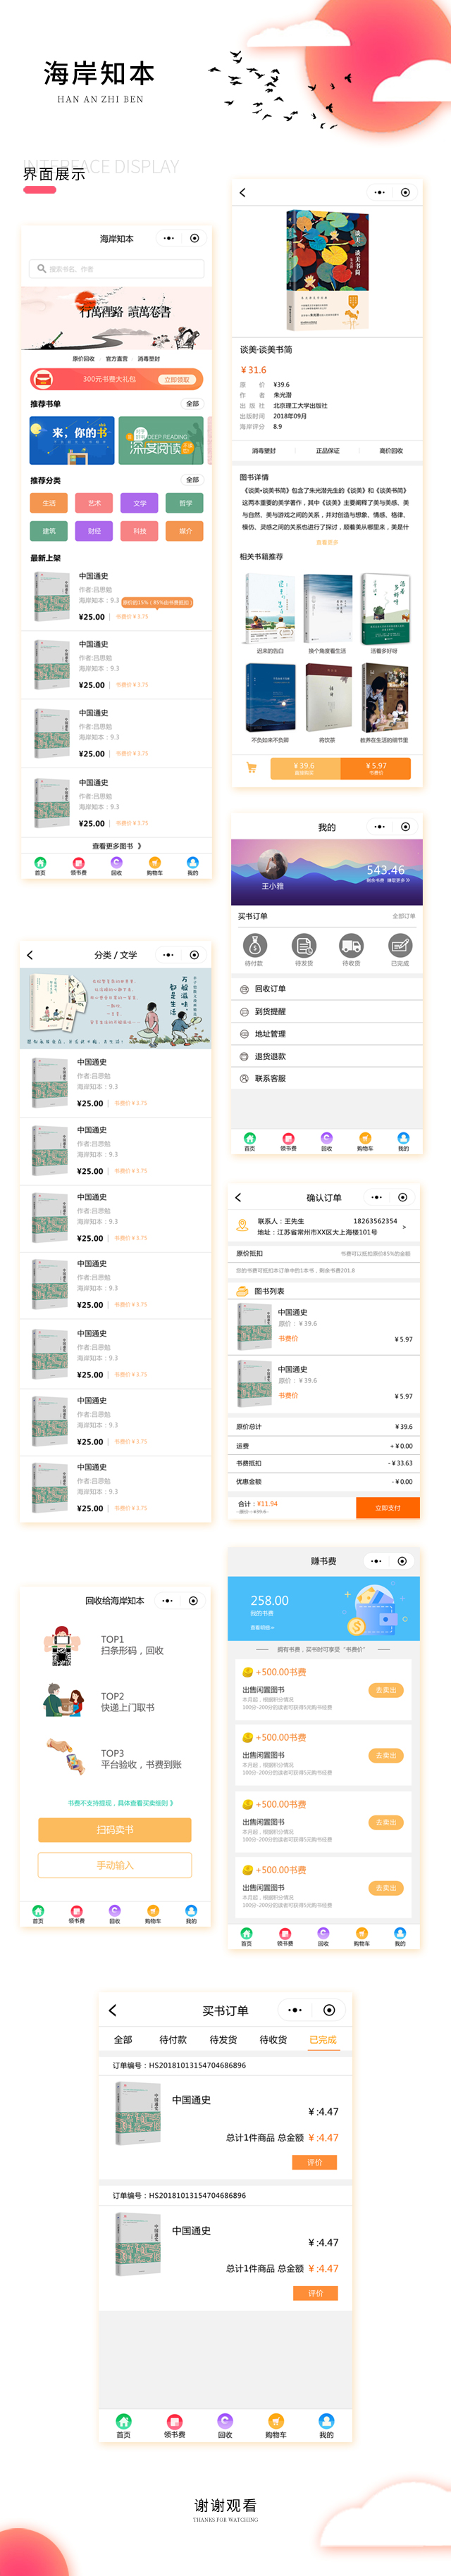This screenshot has height=2576, width=451.
Task: Select the 文学 category button
Action: [x=140, y=503]
